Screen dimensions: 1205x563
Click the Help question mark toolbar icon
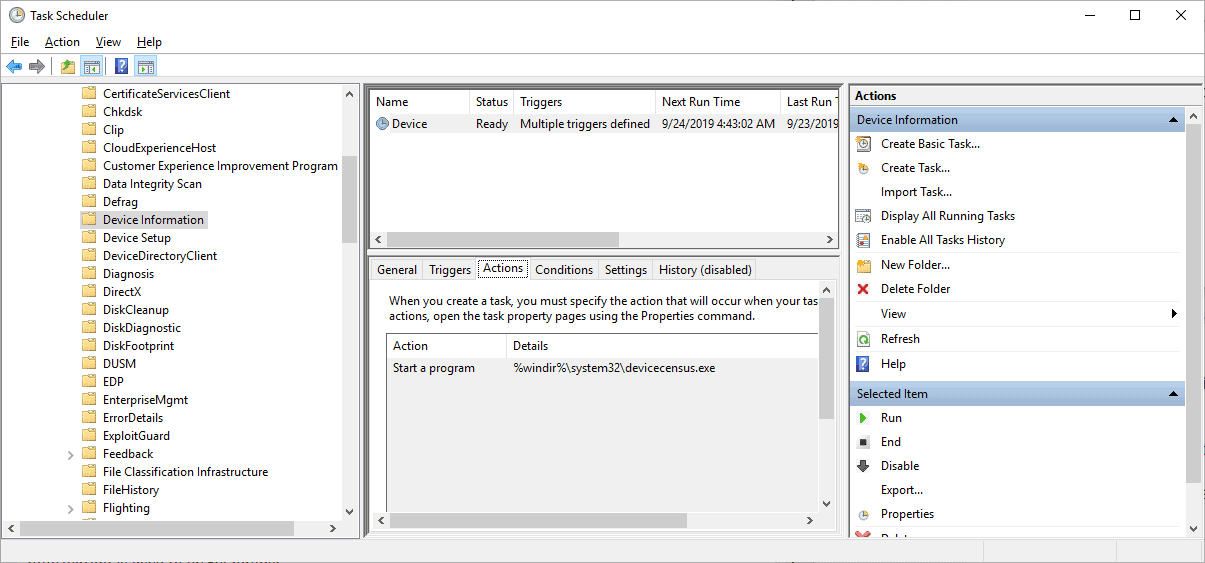tap(121, 67)
